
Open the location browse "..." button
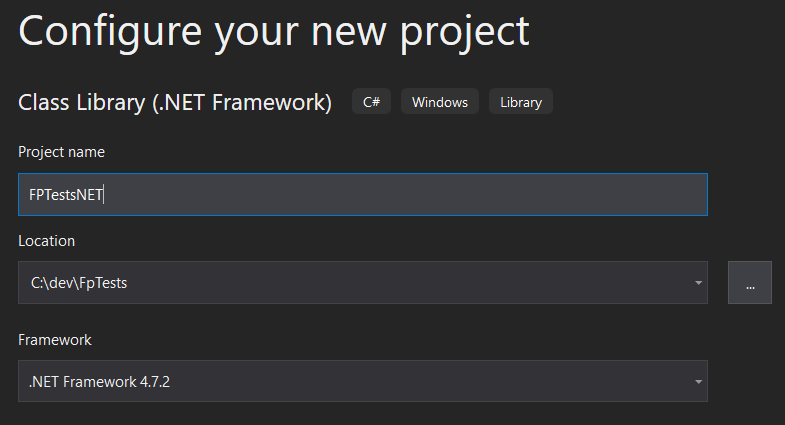[749, 282]
